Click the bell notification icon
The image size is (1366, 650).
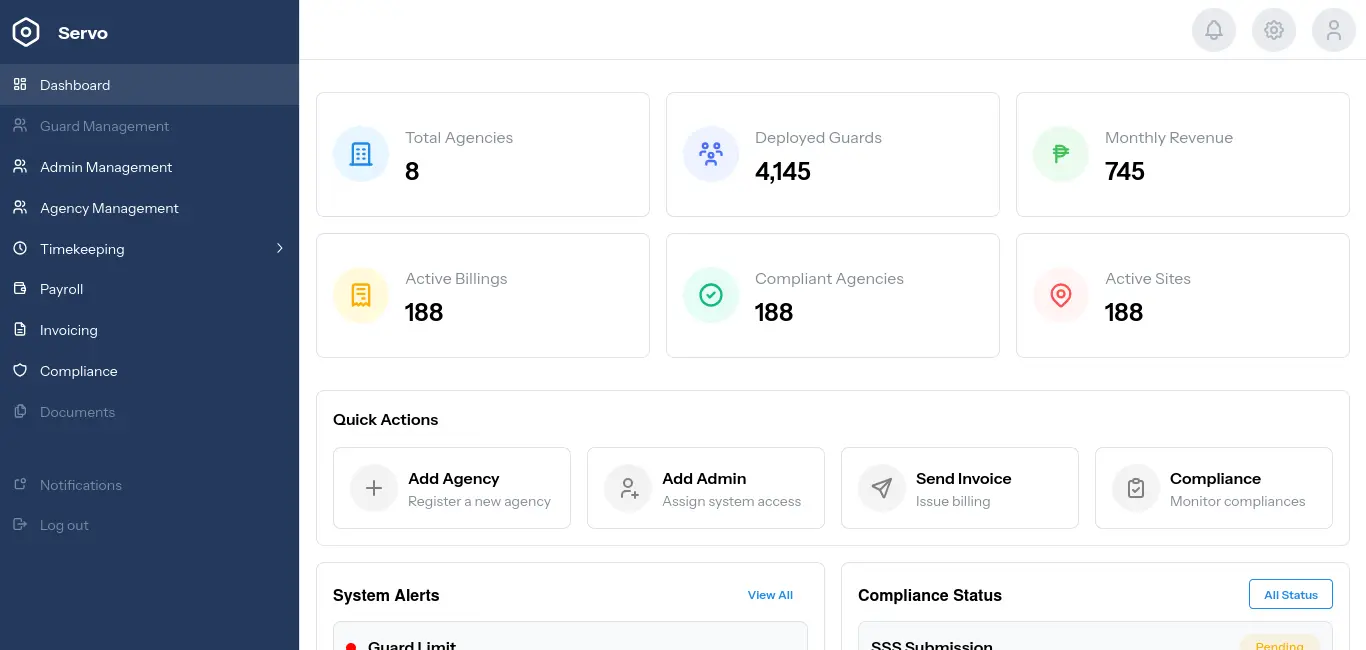1214,29
